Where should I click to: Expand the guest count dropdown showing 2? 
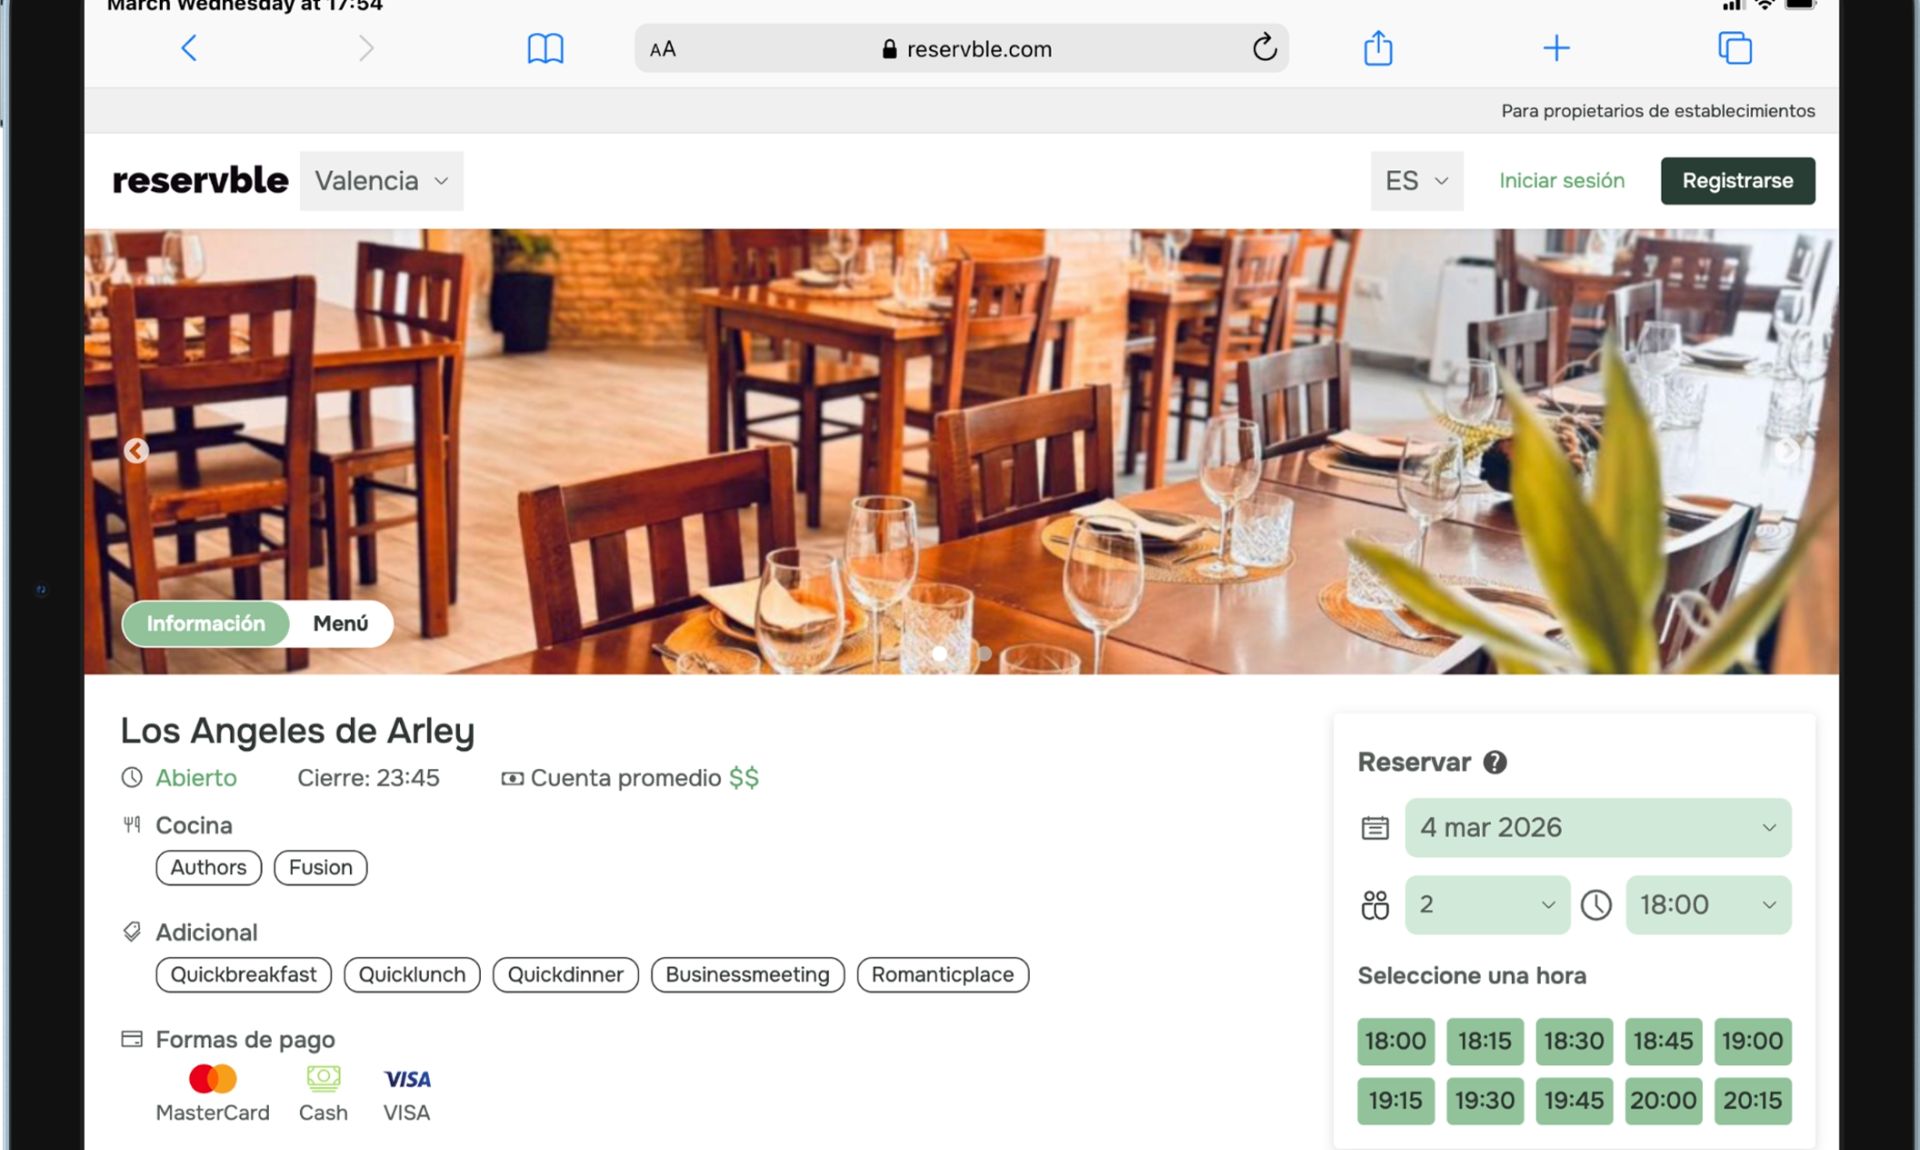coord(1486,905)
